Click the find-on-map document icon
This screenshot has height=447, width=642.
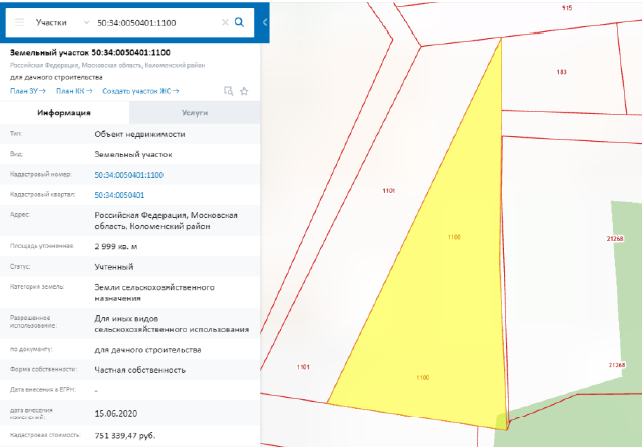228,91
